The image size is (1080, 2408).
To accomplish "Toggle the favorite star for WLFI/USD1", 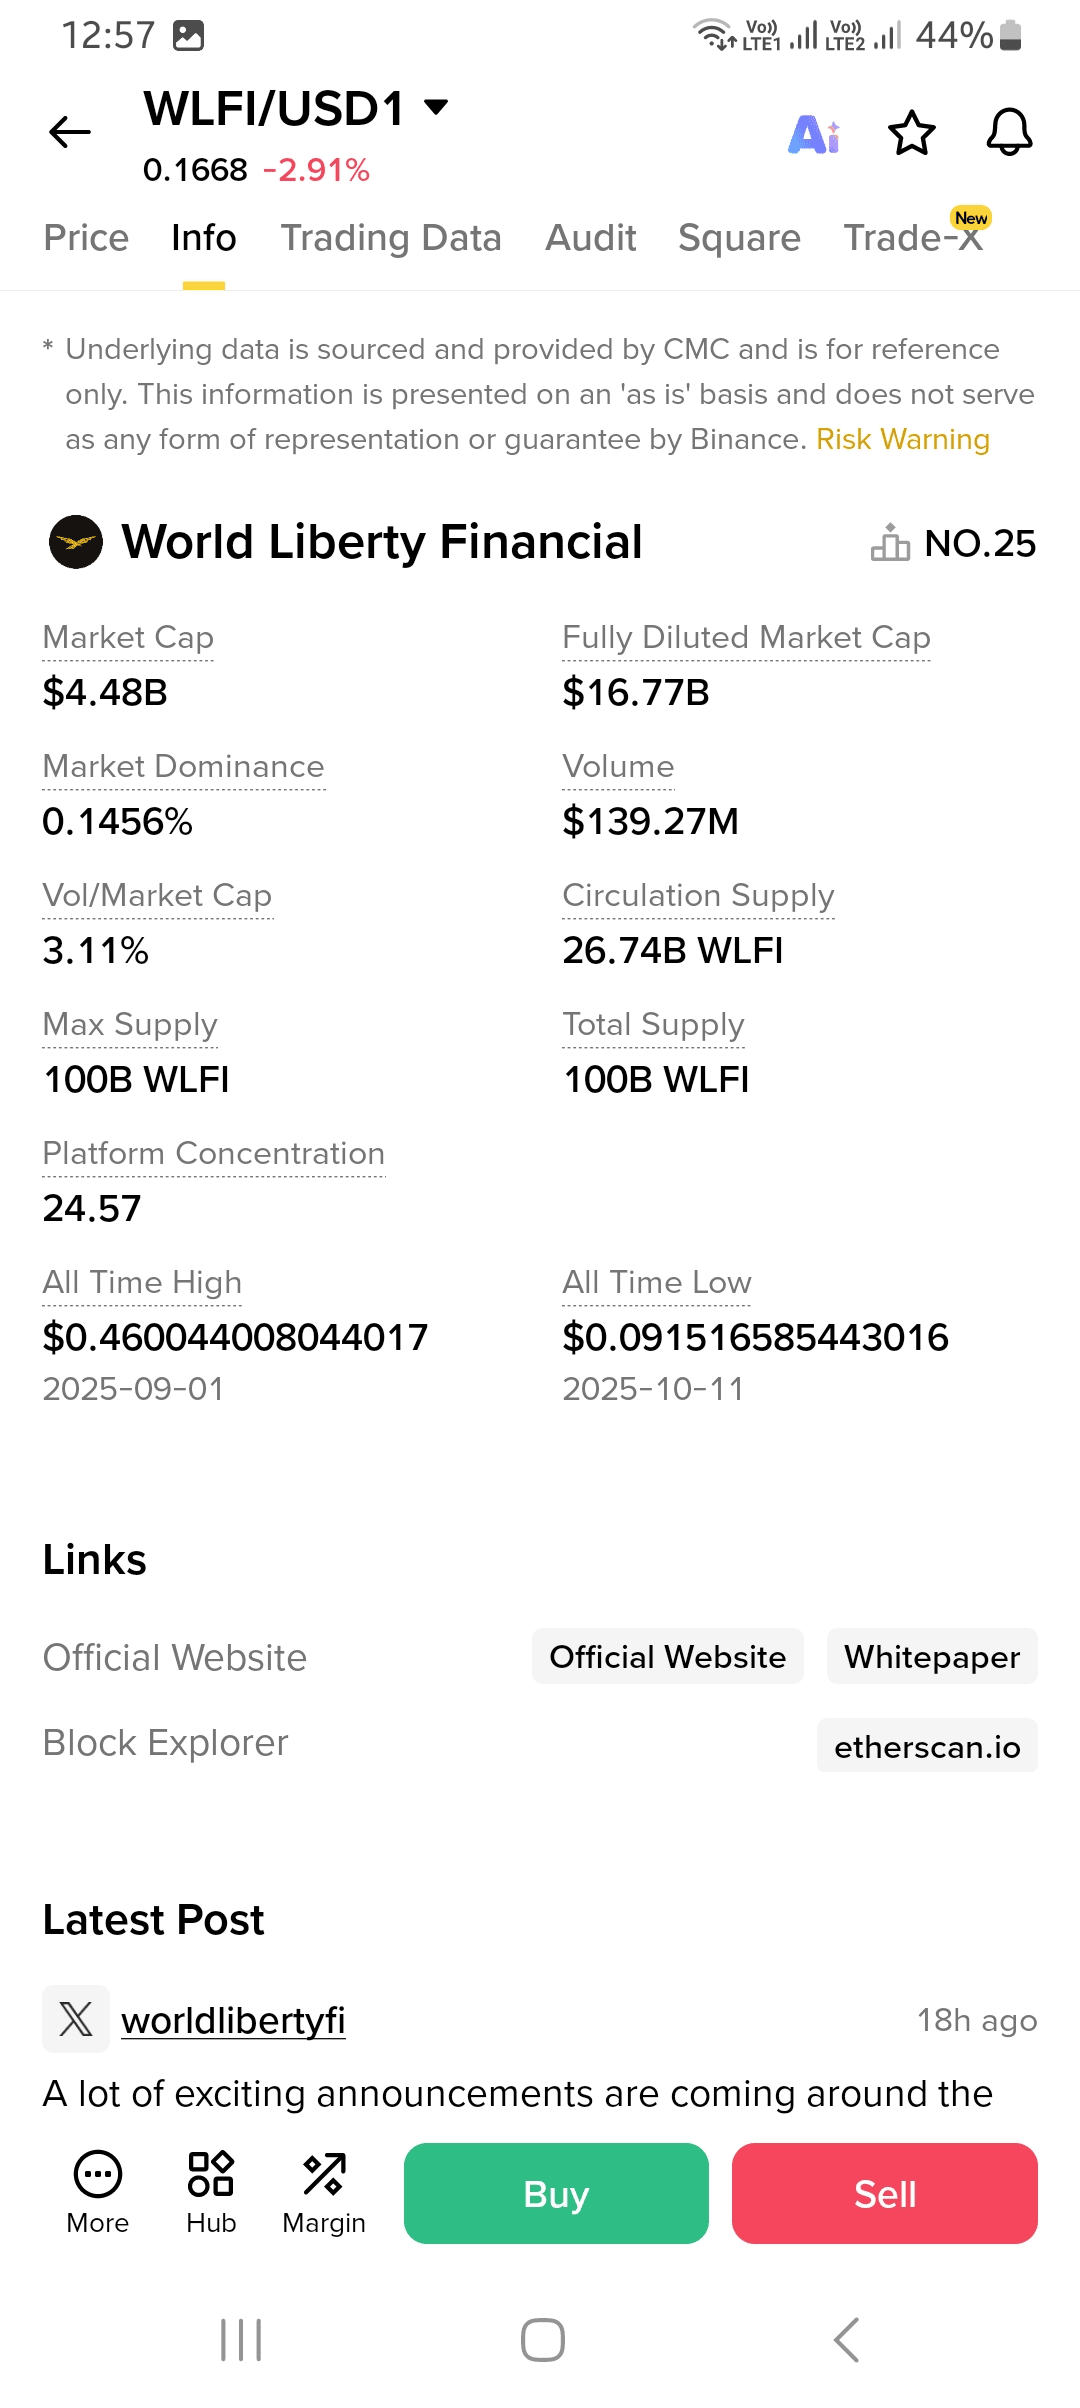I will (911, 133).
